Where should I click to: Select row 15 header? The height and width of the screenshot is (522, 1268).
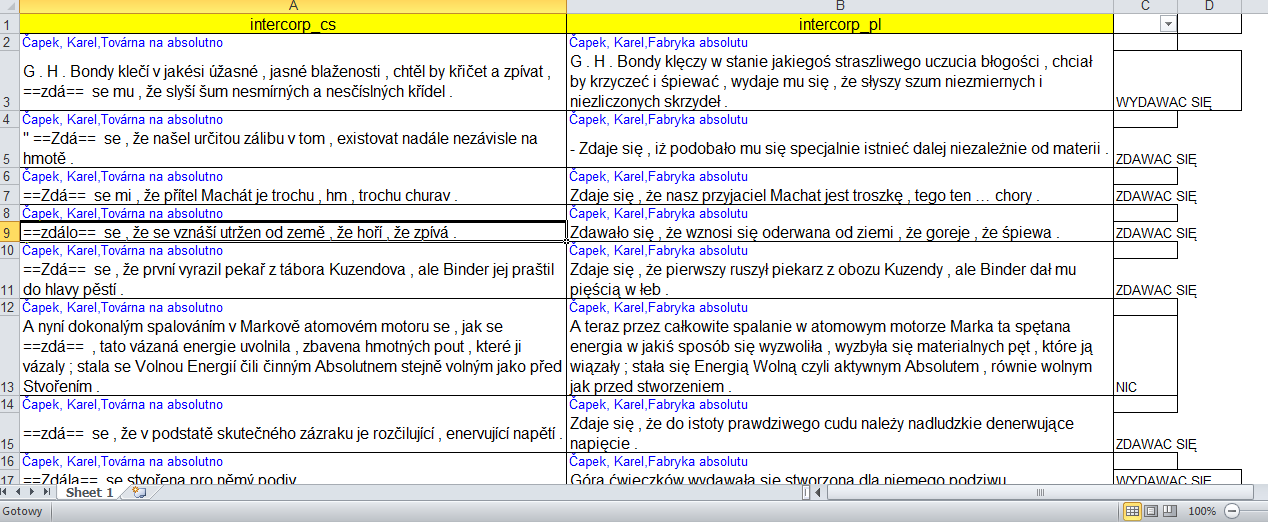[9, 433]
